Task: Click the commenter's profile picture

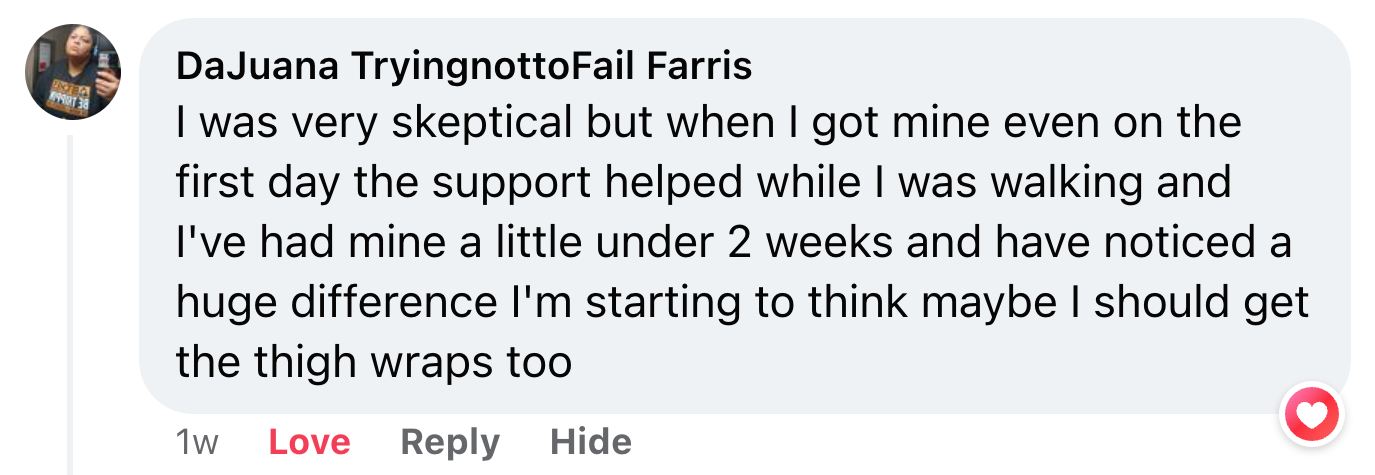Action: 72,72
